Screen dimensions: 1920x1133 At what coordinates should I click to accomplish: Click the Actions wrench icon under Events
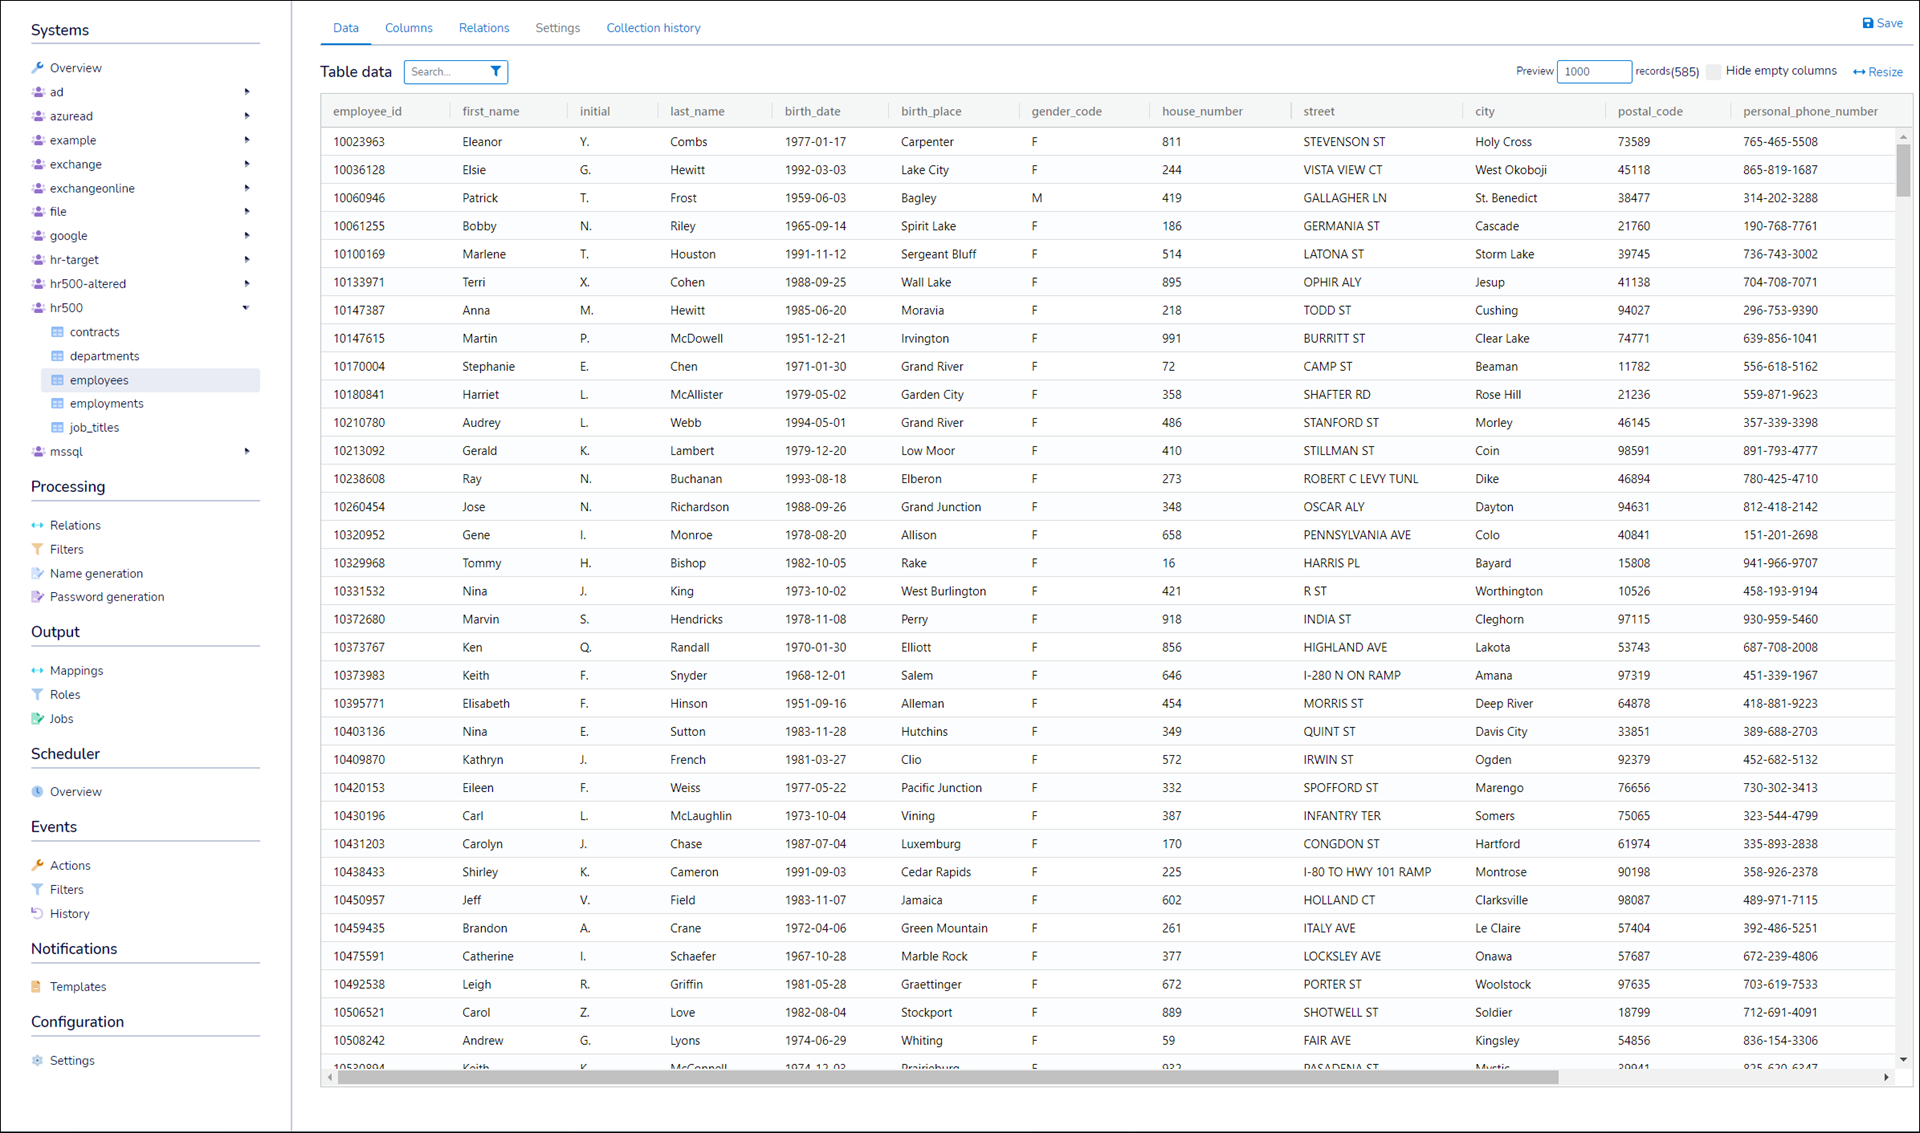(38, 865)
